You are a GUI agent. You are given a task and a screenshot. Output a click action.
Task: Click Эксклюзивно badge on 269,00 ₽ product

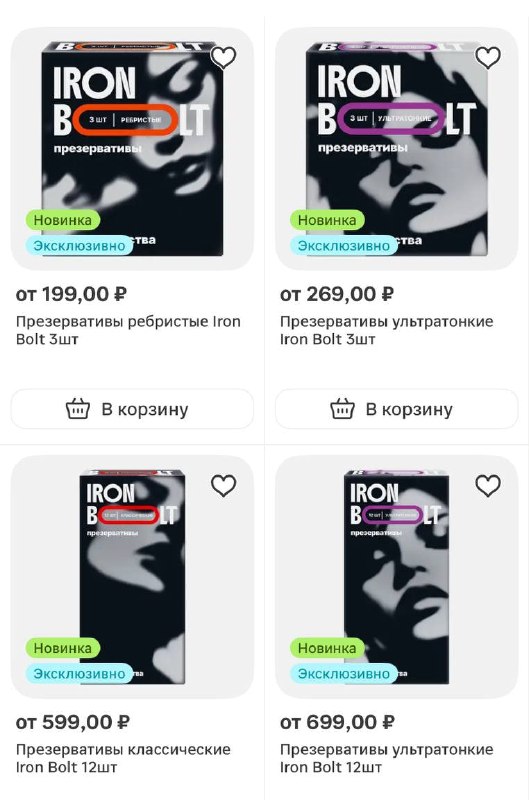[x=344, y=245]
